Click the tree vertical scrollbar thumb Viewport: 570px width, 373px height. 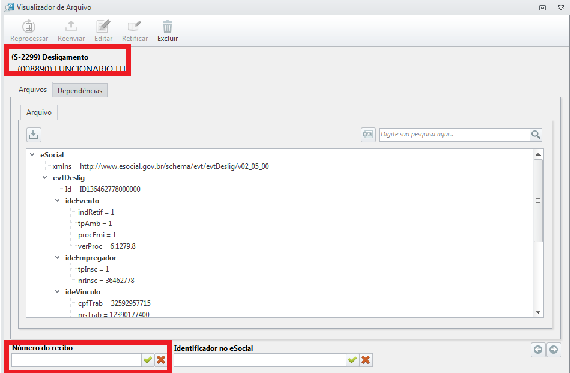[538, 200]
